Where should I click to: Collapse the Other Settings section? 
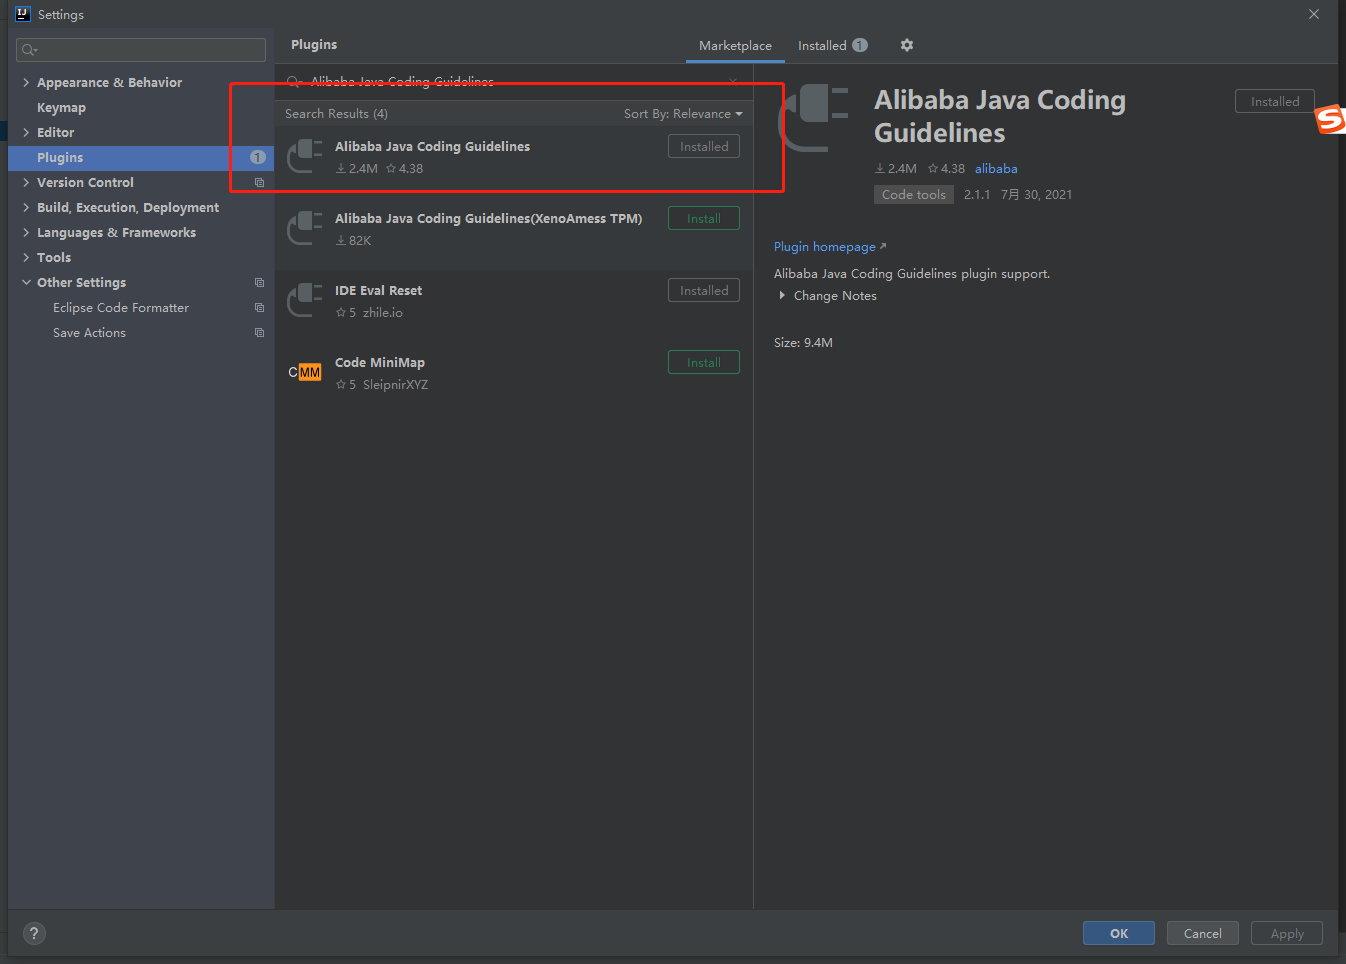26,282
